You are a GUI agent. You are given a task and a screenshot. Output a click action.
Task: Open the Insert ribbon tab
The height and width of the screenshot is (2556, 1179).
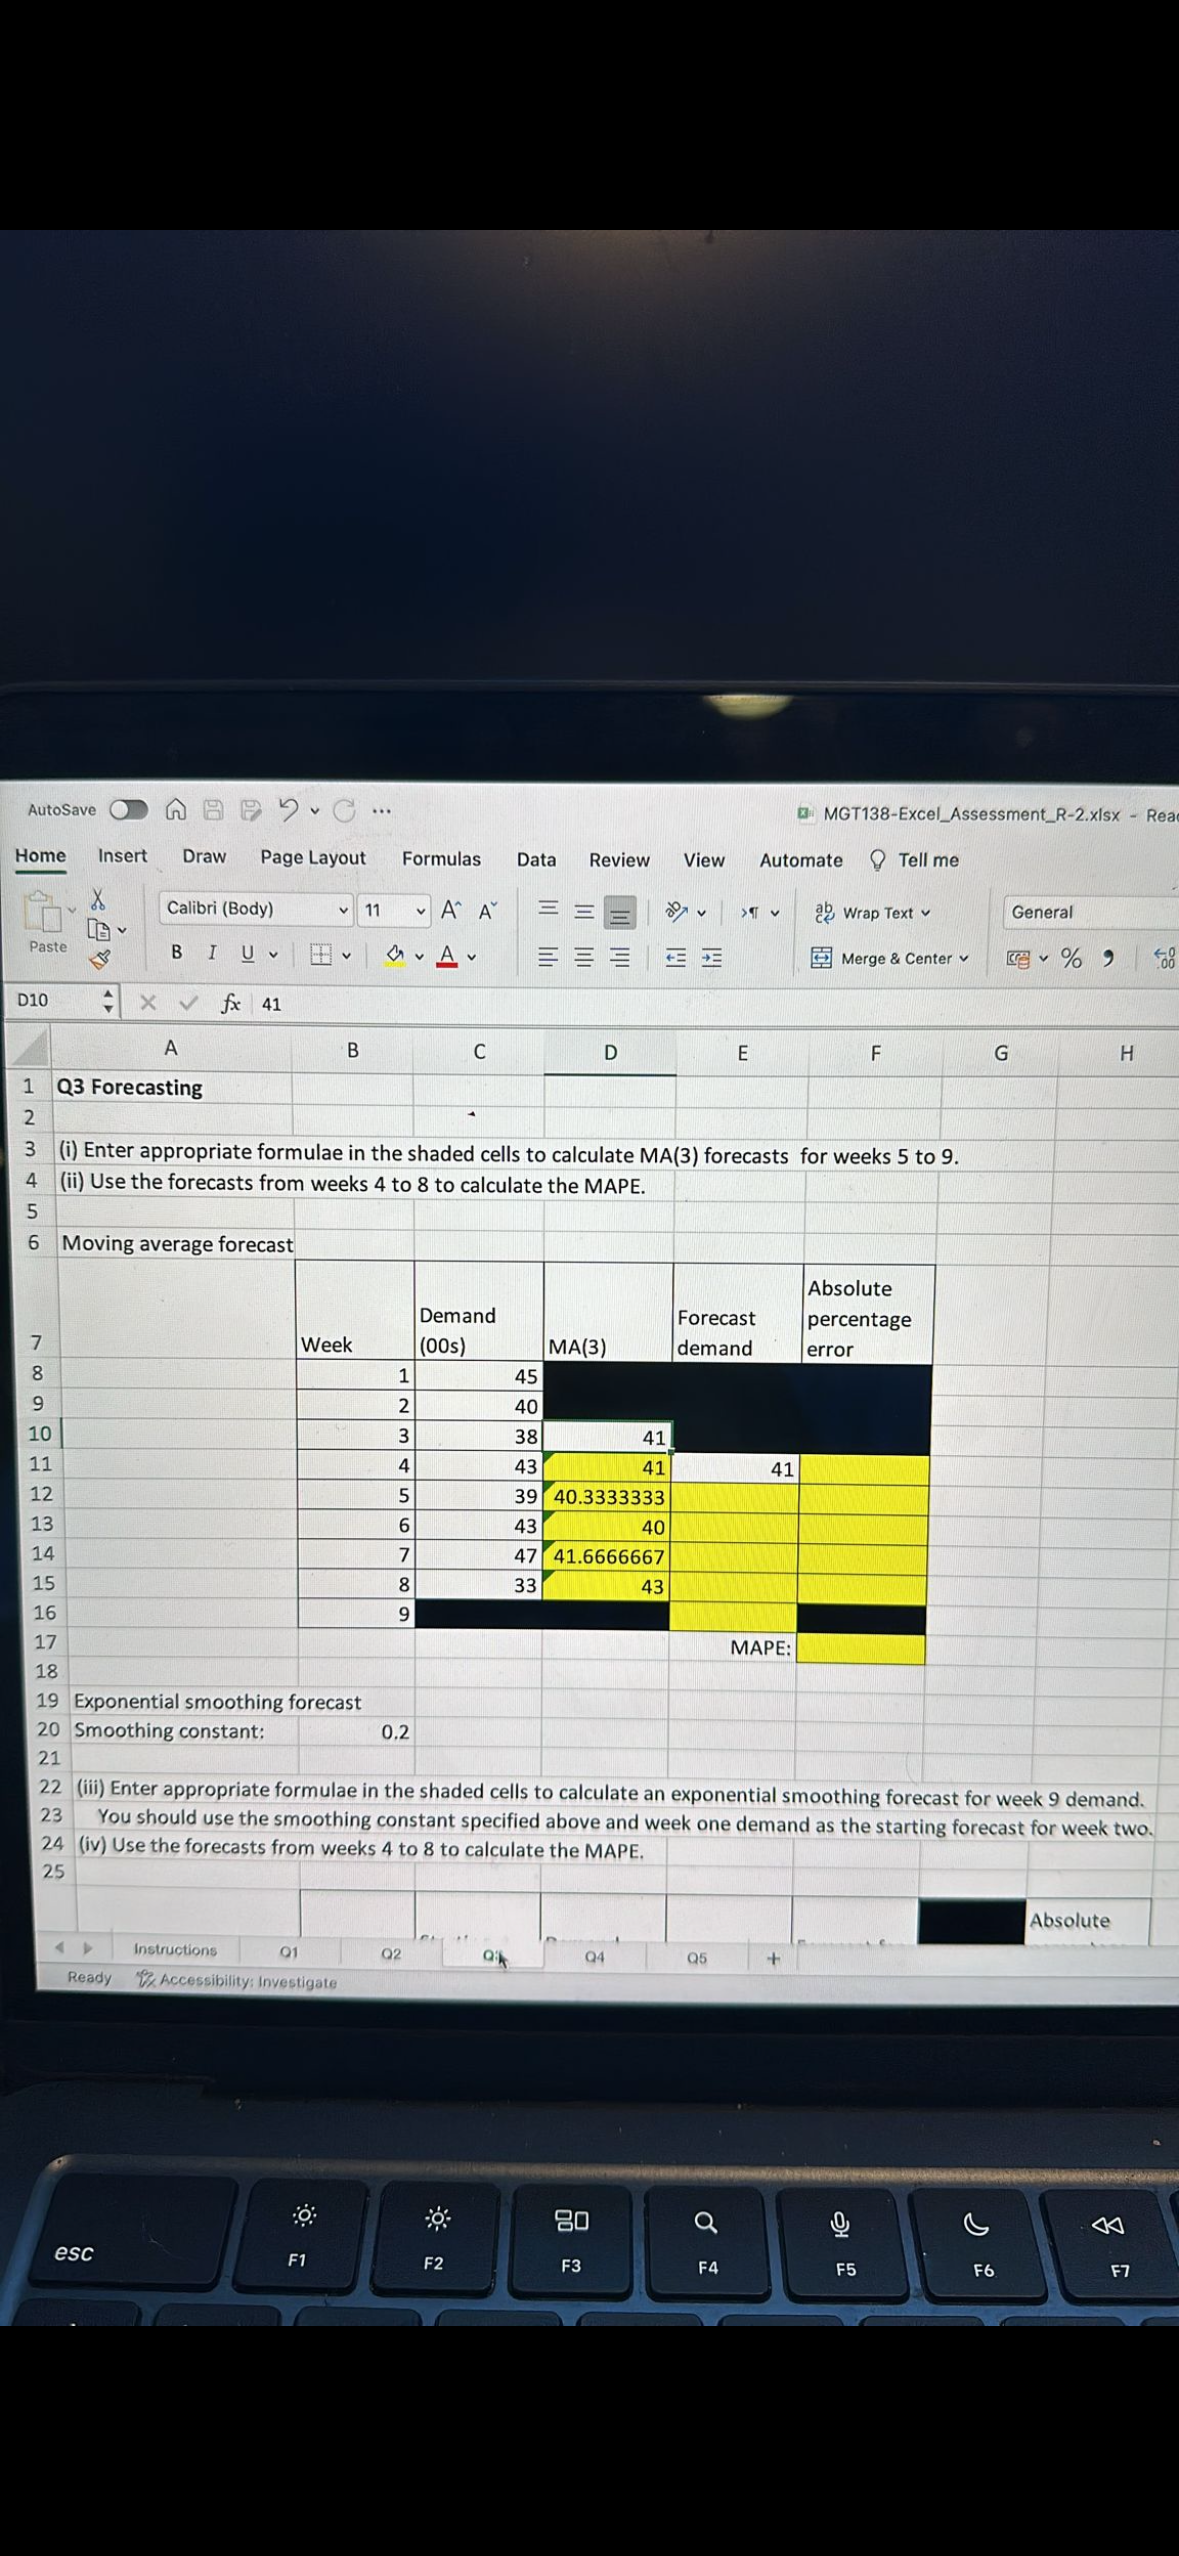tap(122, 856)
